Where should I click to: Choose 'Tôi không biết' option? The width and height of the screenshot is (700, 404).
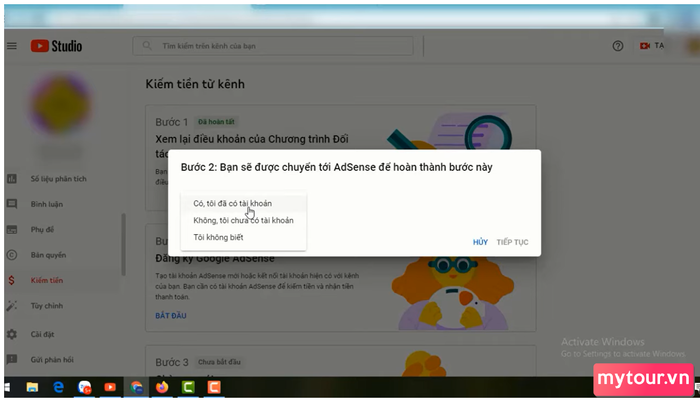click(x=244, y=237)
